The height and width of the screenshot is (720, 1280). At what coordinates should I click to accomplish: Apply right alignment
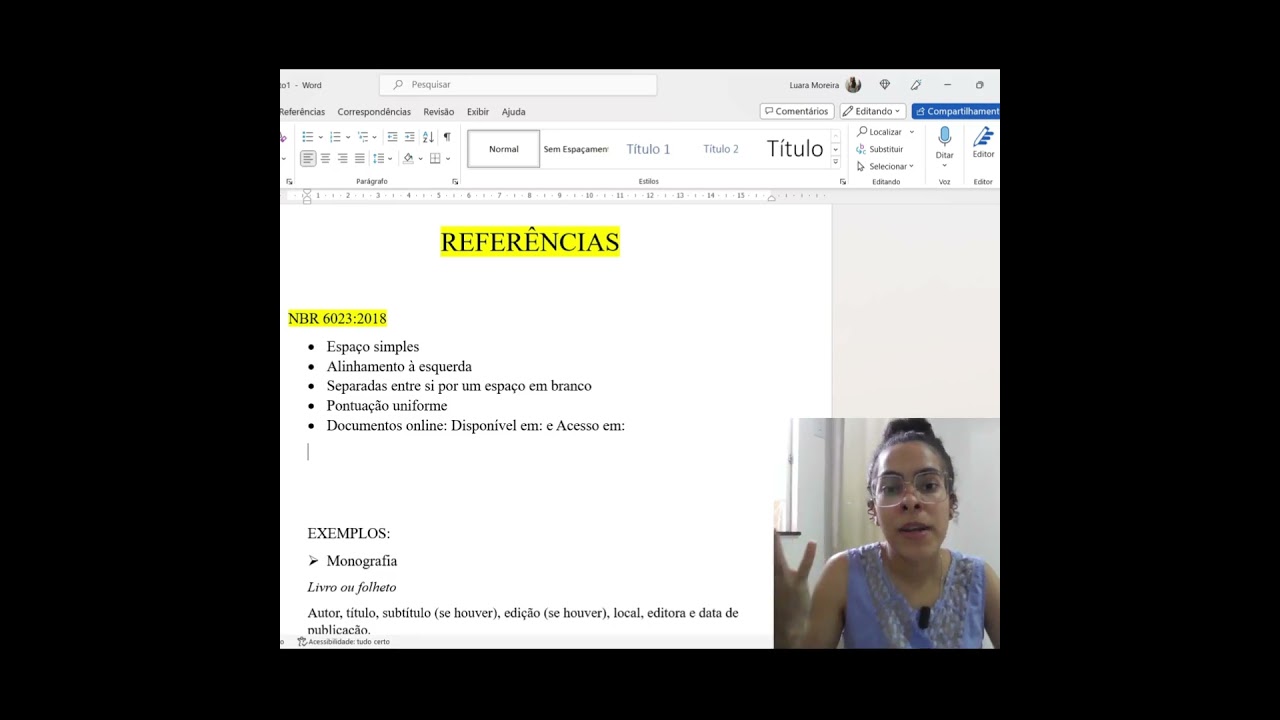pos(342,158)
